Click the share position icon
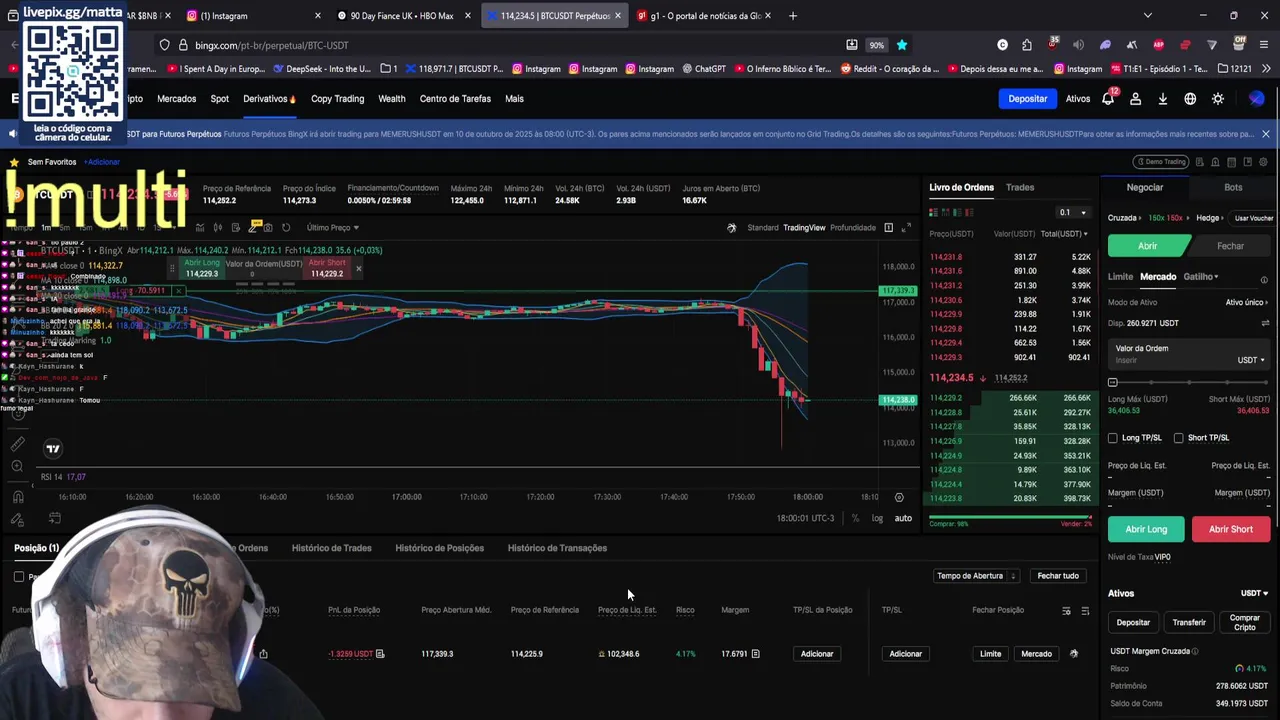1280x720 pixels. click(x=263, y=654)
